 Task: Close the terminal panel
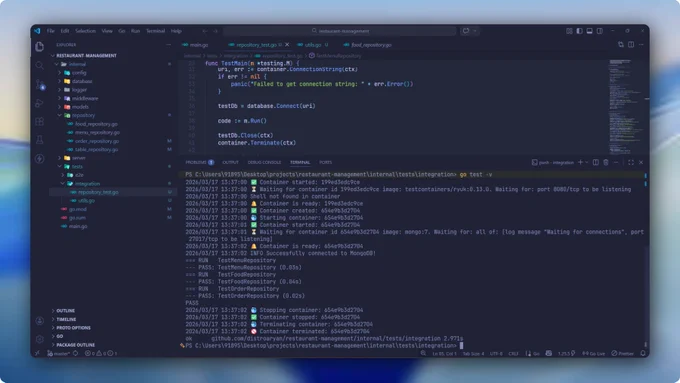(641, 162)
